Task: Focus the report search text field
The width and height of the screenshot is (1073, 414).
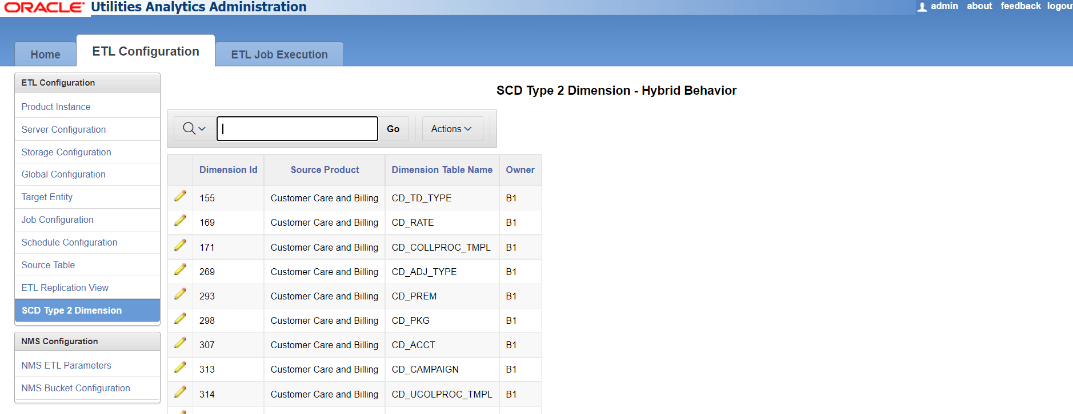Action: 298,129
